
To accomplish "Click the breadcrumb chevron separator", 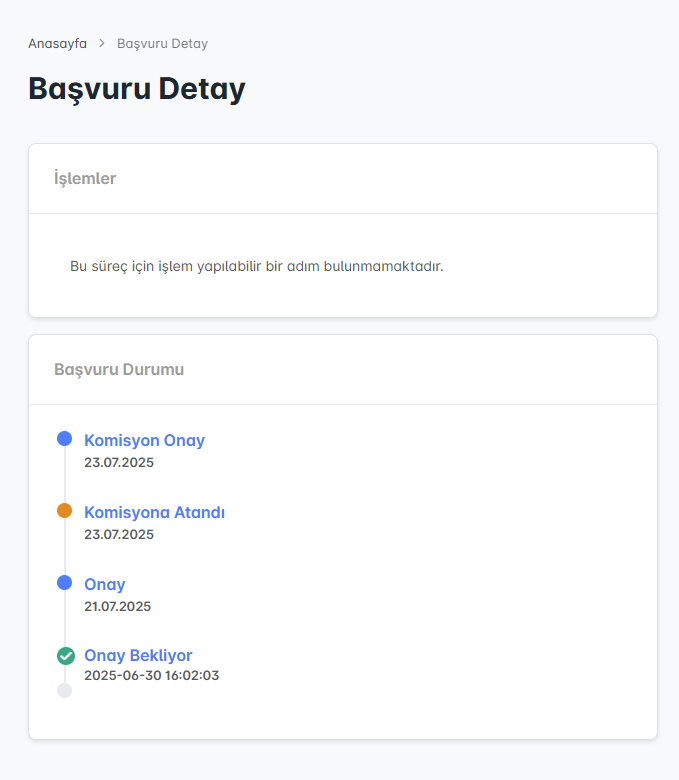I will coord(102,44).
